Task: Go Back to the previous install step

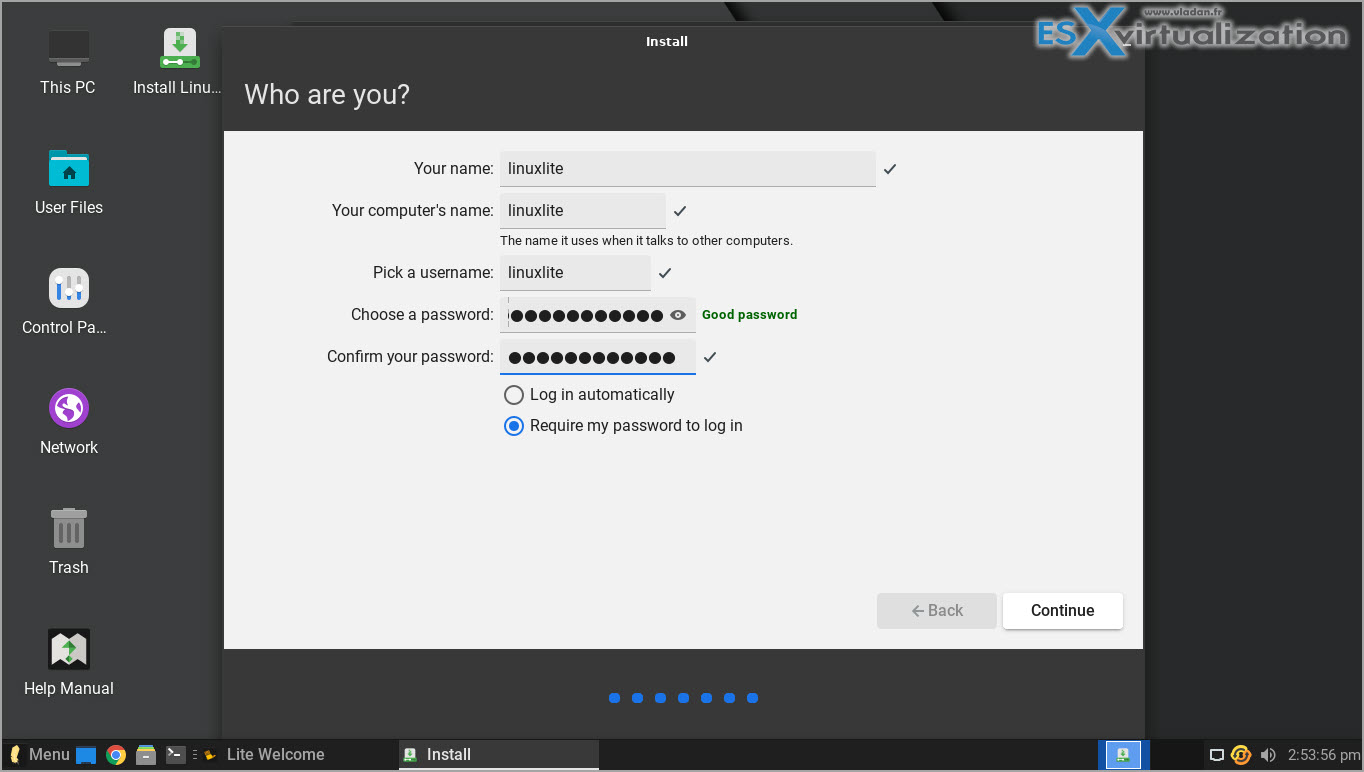Action: tap(936, 610)
